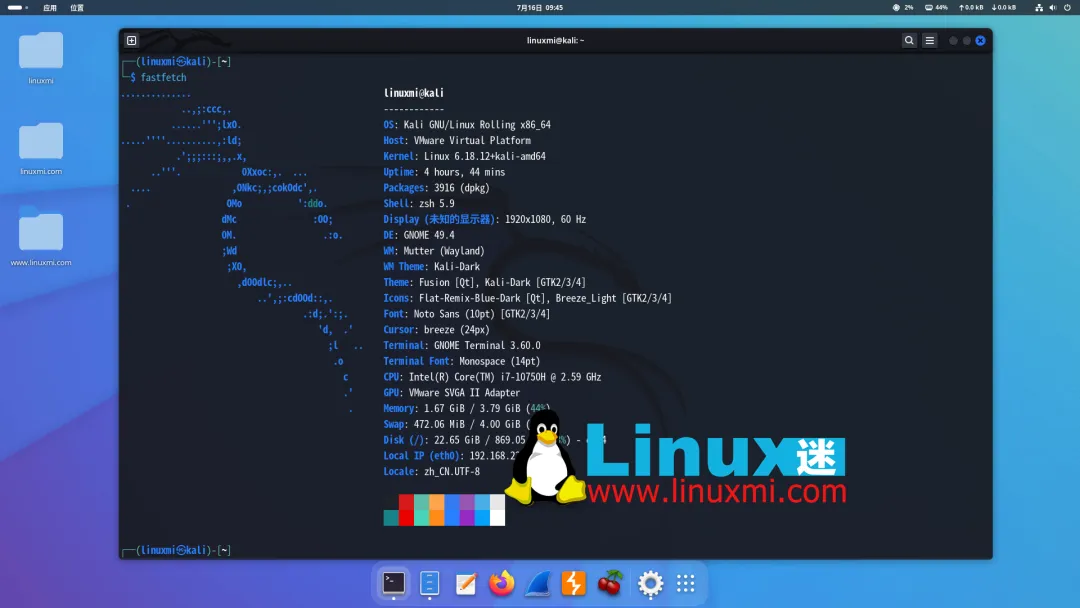
Task: Click the 'linuxmi@kali' heading in output
Action: point(413,93)
